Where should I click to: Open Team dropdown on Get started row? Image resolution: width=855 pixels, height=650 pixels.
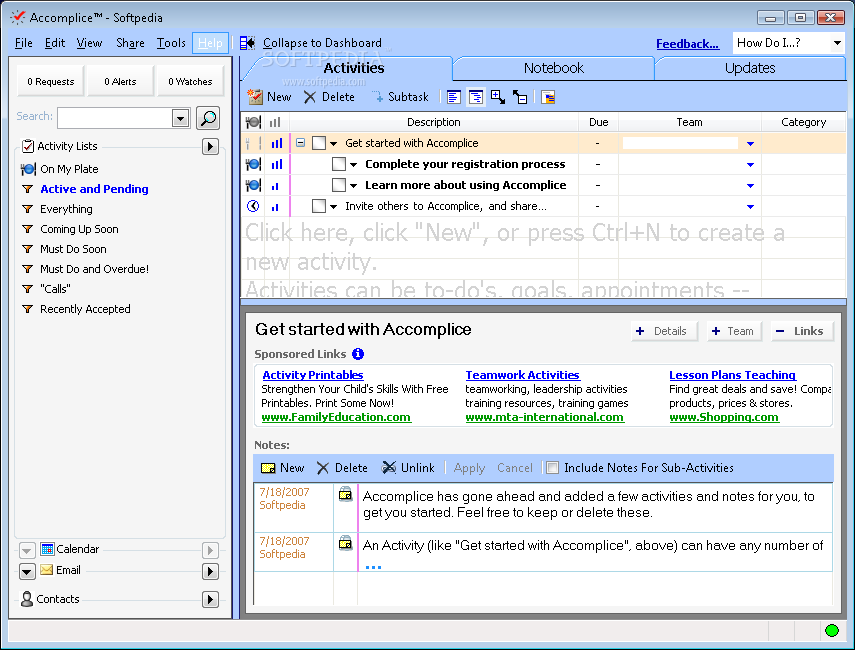coord(750,144)
